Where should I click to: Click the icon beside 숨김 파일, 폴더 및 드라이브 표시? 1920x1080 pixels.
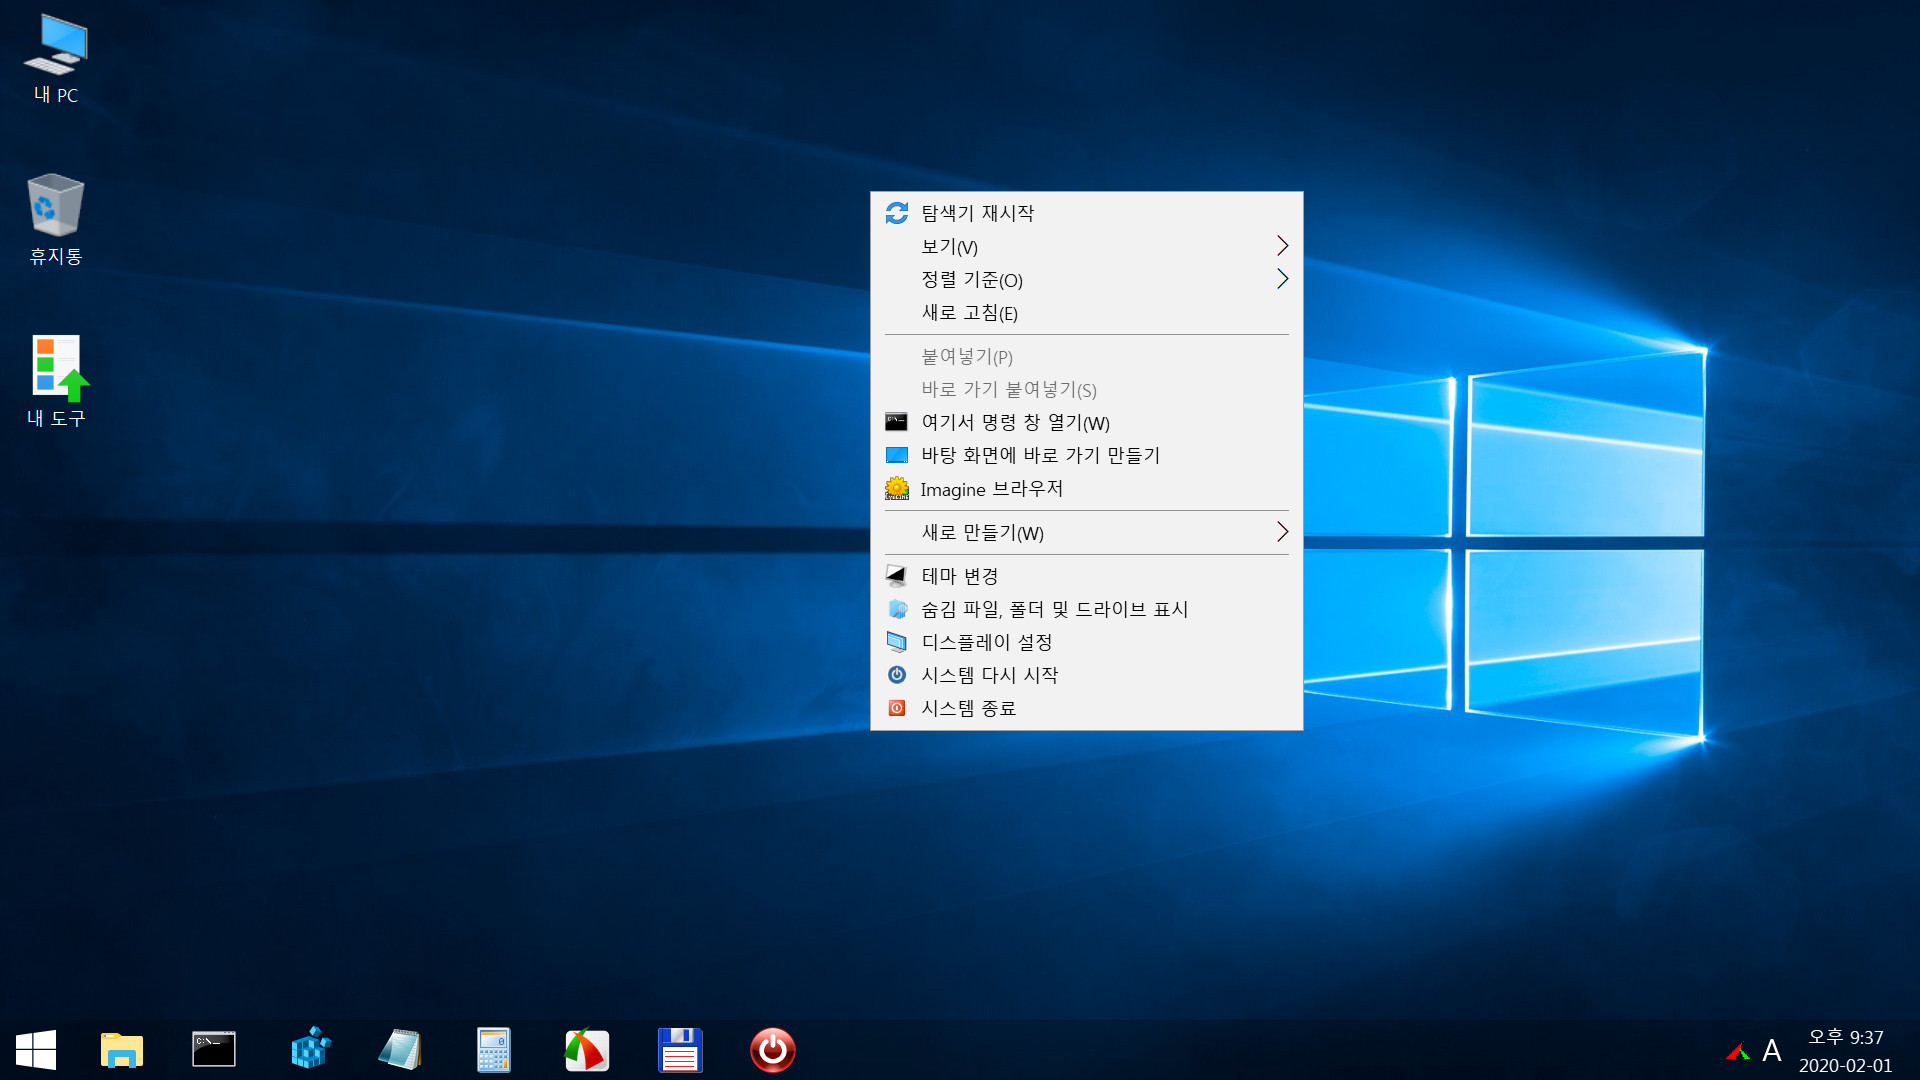point(897,609)
